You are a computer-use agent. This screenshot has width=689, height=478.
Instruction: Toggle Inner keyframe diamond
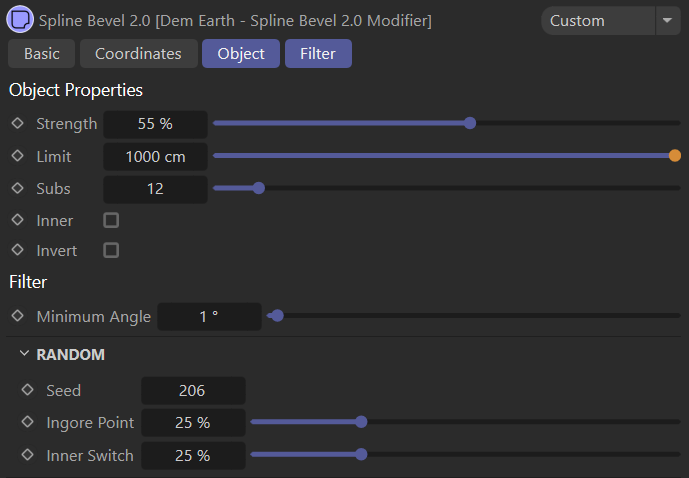coord(18,220)
